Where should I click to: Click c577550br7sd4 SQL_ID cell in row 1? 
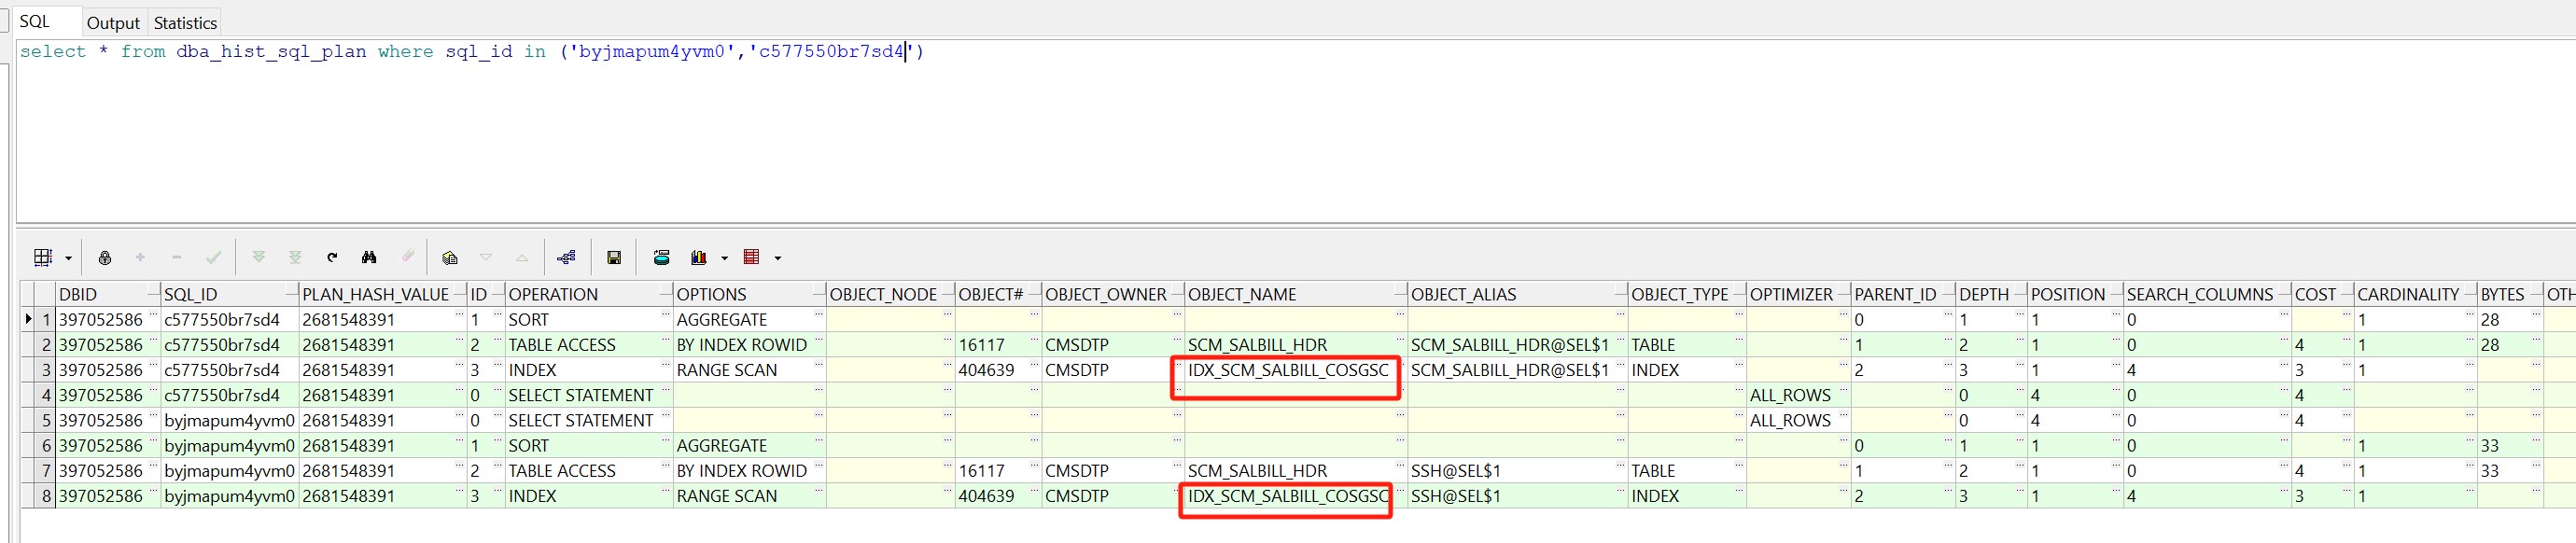[x=230, y=320]
